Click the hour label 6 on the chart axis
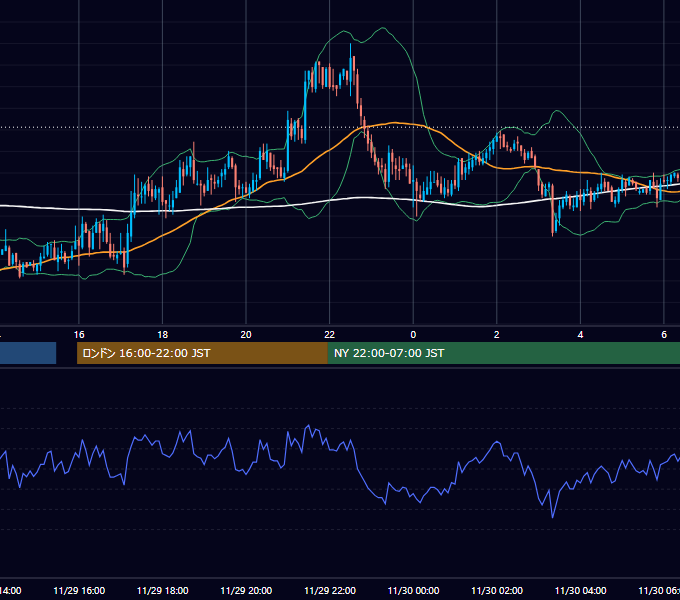Screen dimensions: 680x600 [x=664, y=335]
